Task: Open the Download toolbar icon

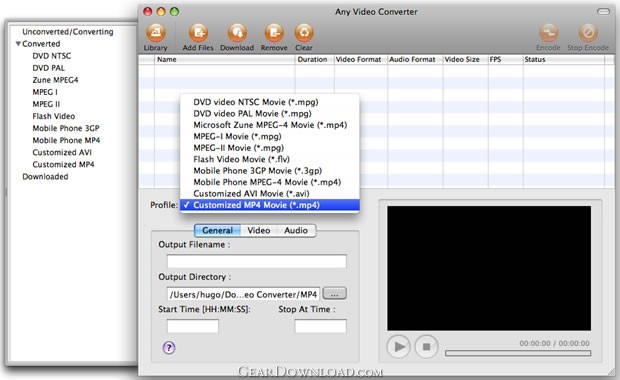Action: pos(237,33)
